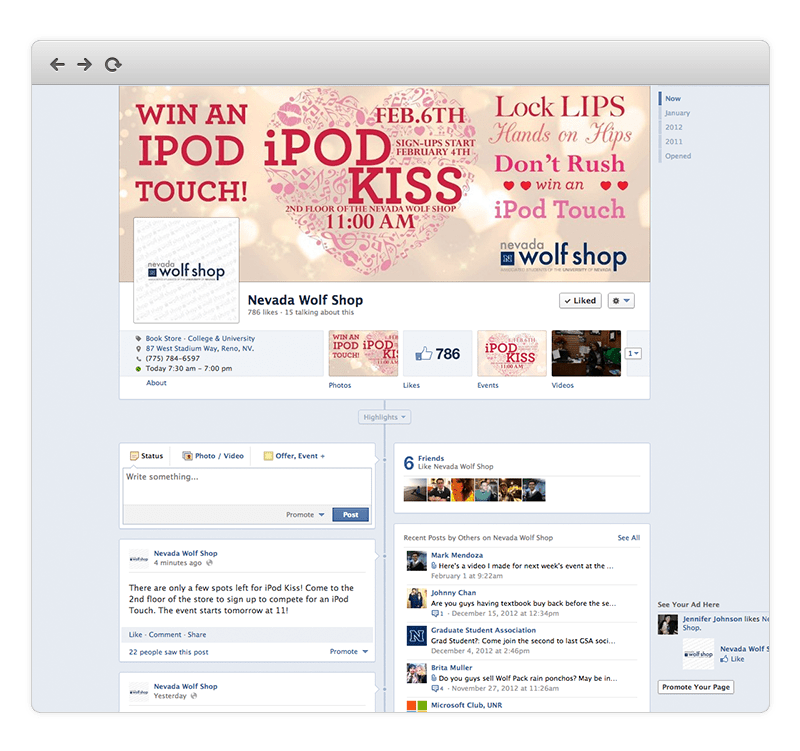The width and height of the screenshot is (800, 751).
Task: Open the Events link
Action: (x=488, y=385)
